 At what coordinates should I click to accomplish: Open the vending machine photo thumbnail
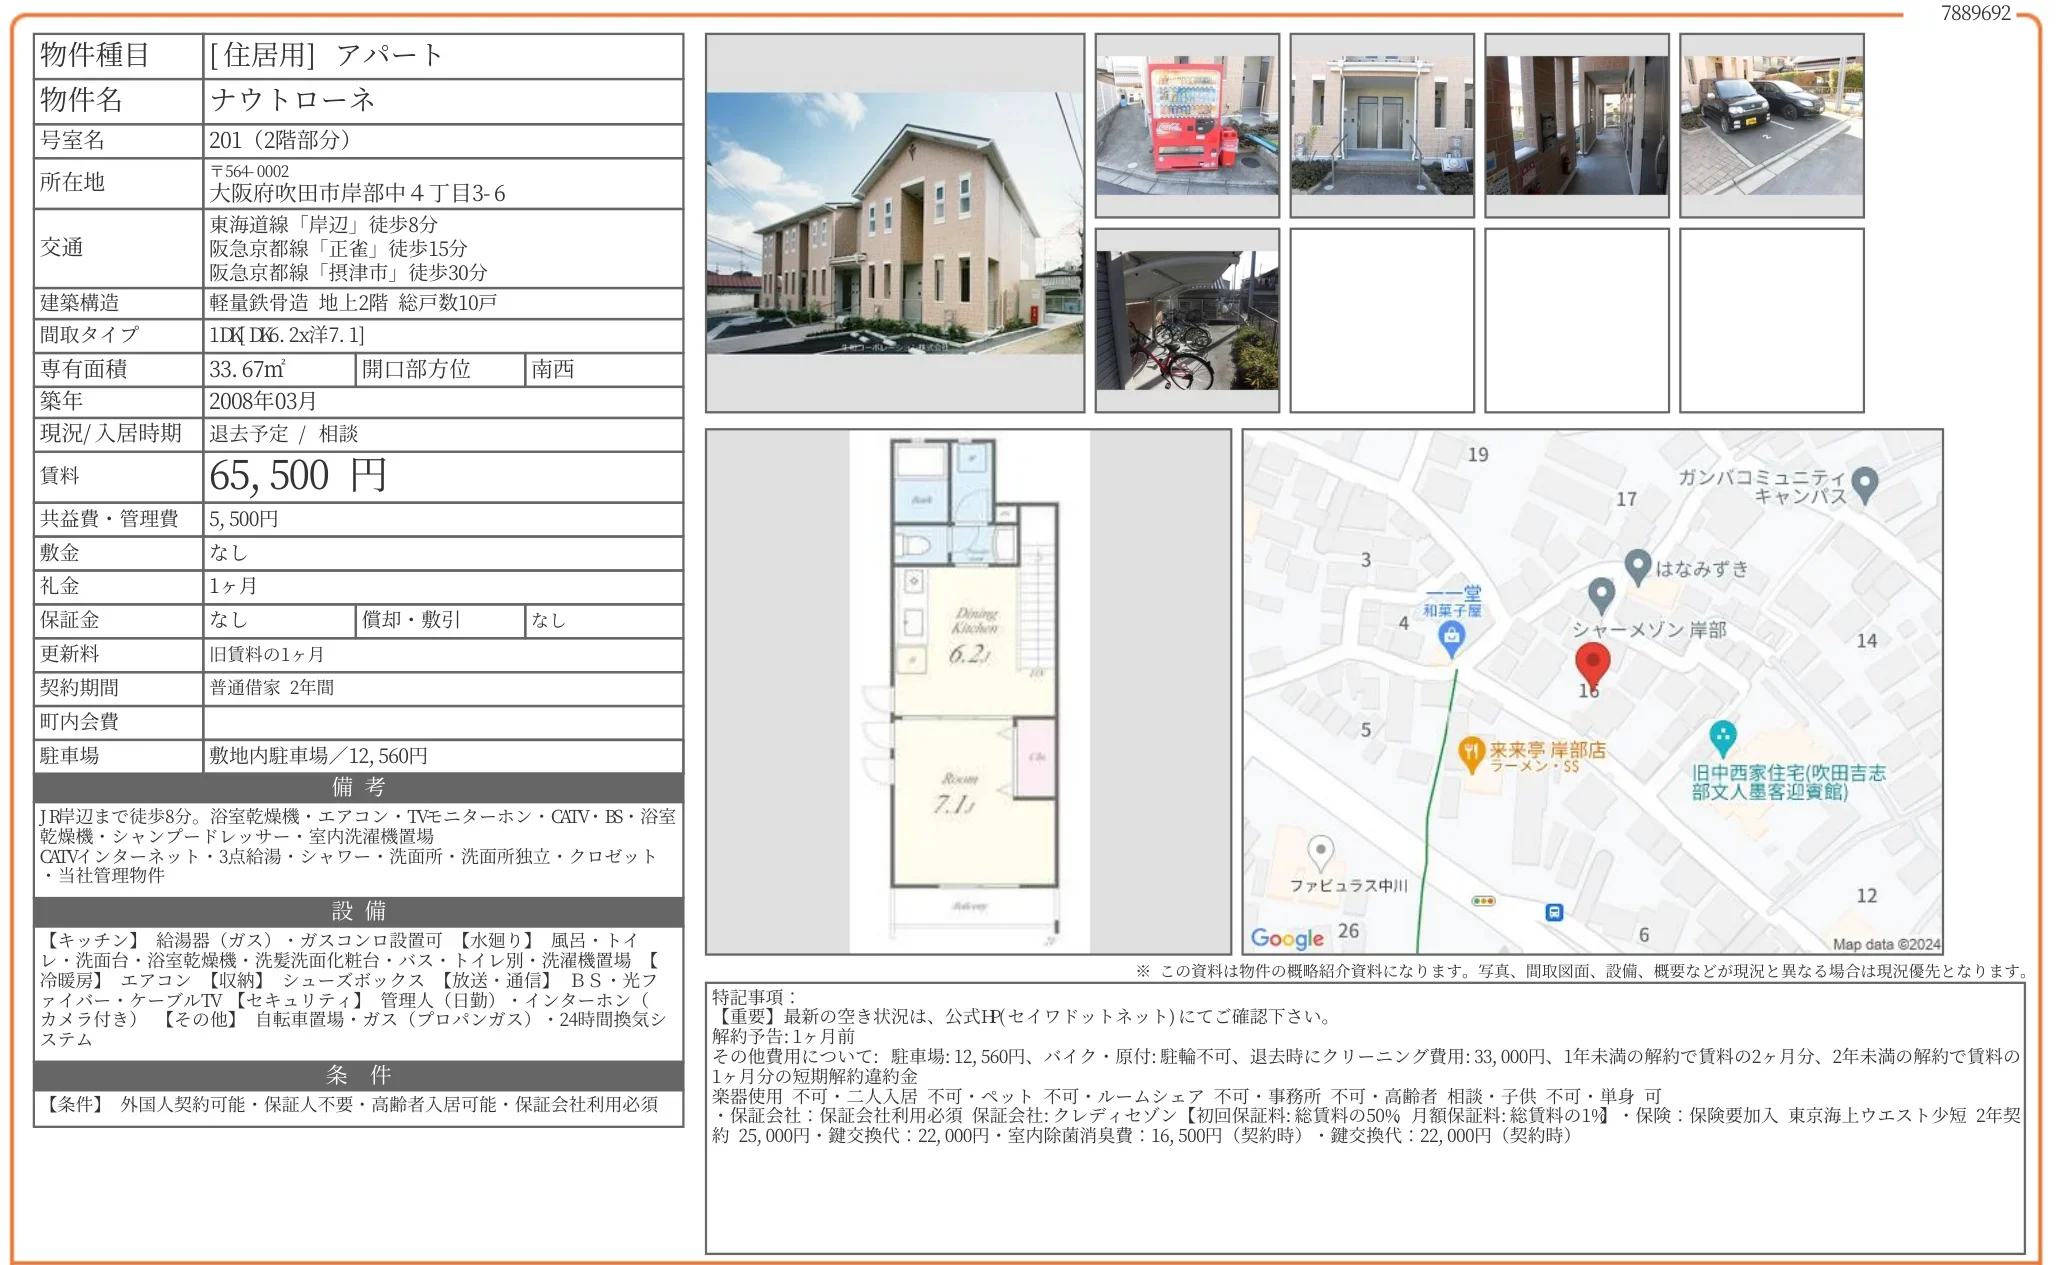[x=1187, y=125]
